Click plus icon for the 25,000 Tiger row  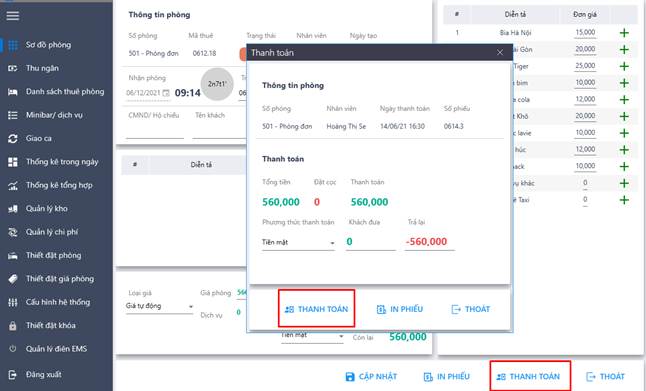pos(624,66)
